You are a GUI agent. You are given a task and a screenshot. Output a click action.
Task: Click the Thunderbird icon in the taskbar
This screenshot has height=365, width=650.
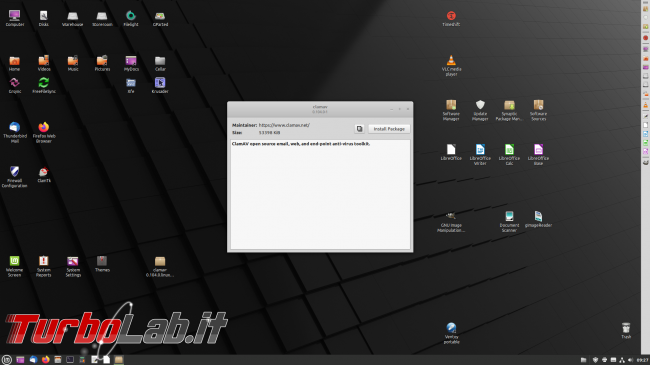click(33, 360)
